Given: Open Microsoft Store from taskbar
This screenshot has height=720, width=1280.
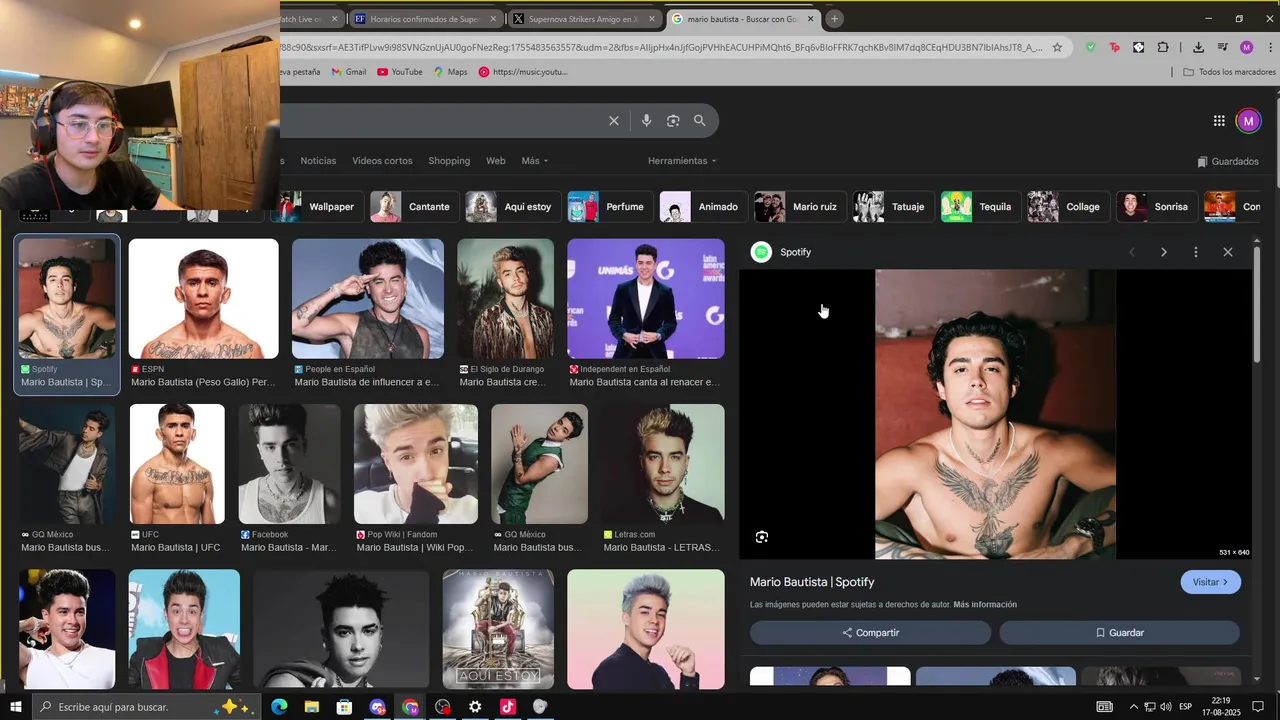Looking at the screenshot, I should pyautogui.click(x=344, y=707).
